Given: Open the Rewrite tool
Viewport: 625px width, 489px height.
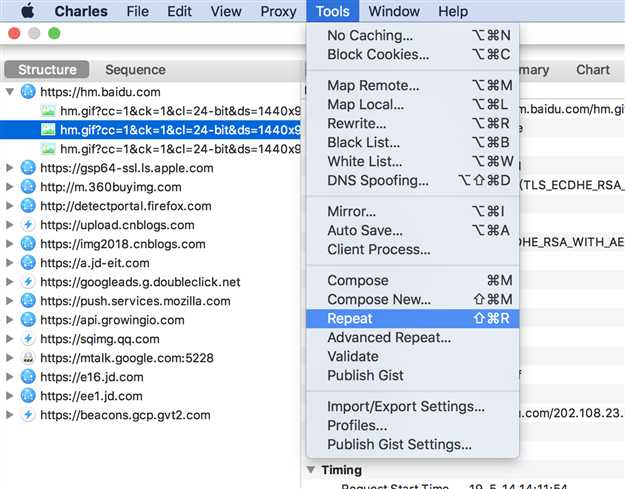Looking at the screenshot, I should tap(413, 123).
